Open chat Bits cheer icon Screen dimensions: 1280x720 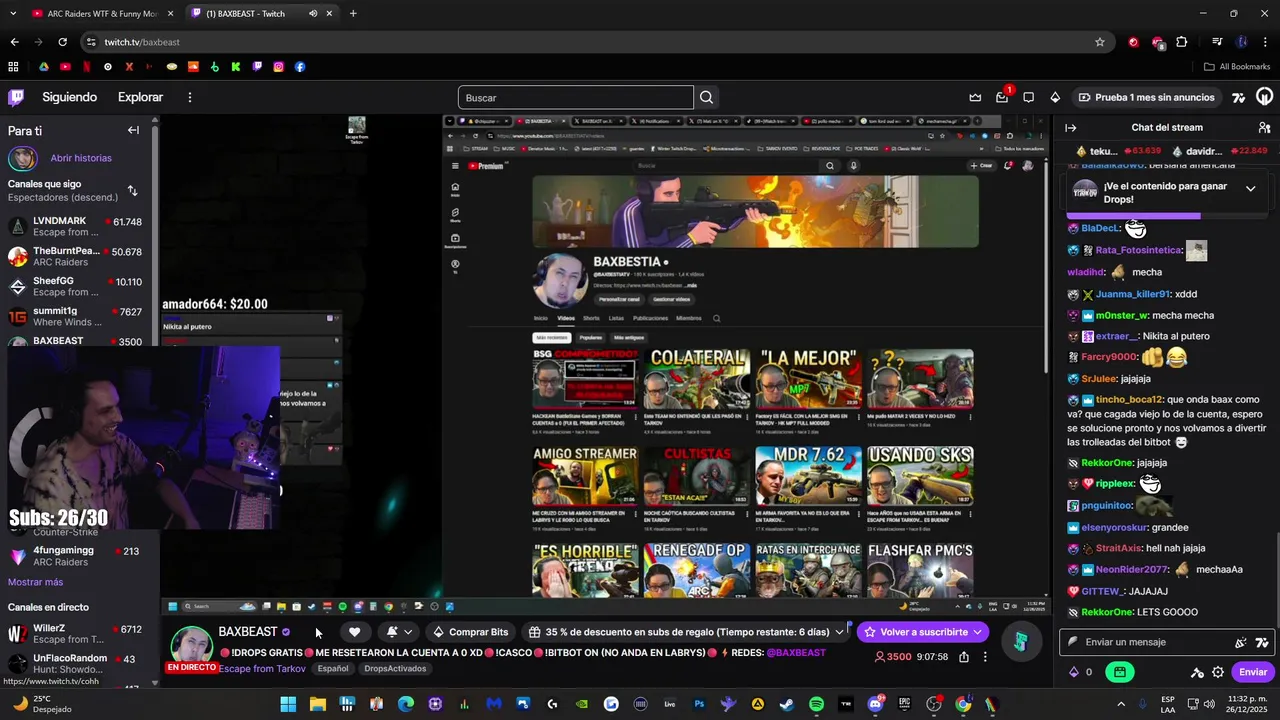click(x=1241, y=642)
